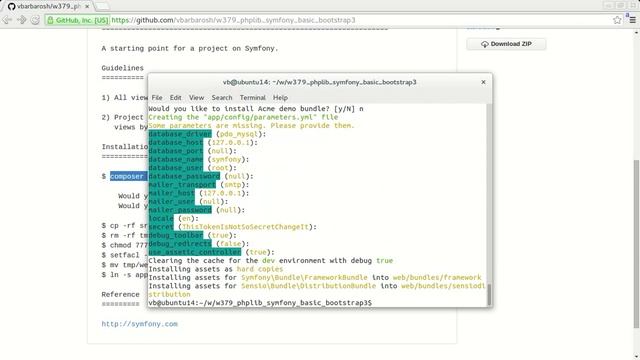Close the terminal window
This screenshot has width=640, height=360.
[x=483, y=82]
